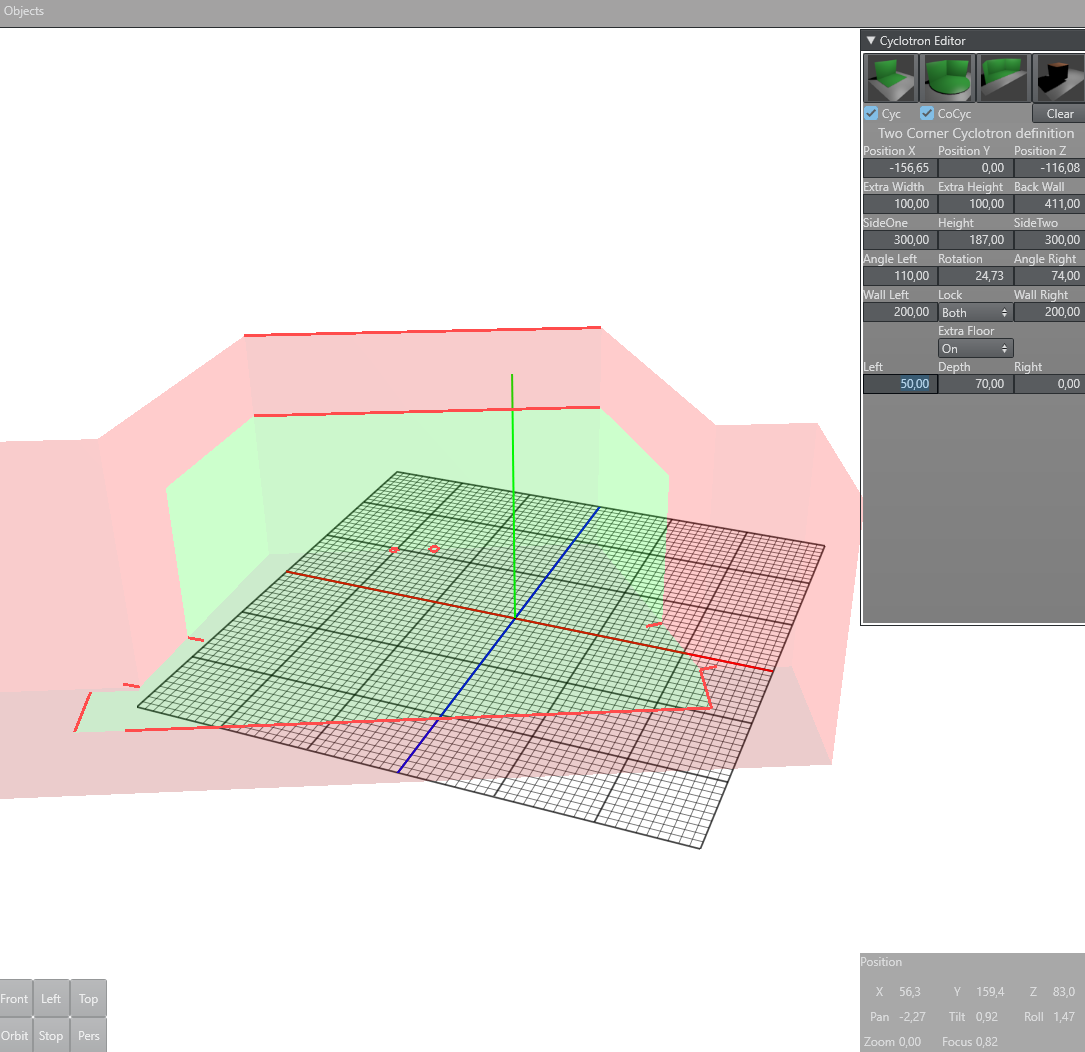This screenshot has height=1052, width=1085.
Task: Switch to Pers perspective view
Action: pyautogui.click(x=88, y=1035)
